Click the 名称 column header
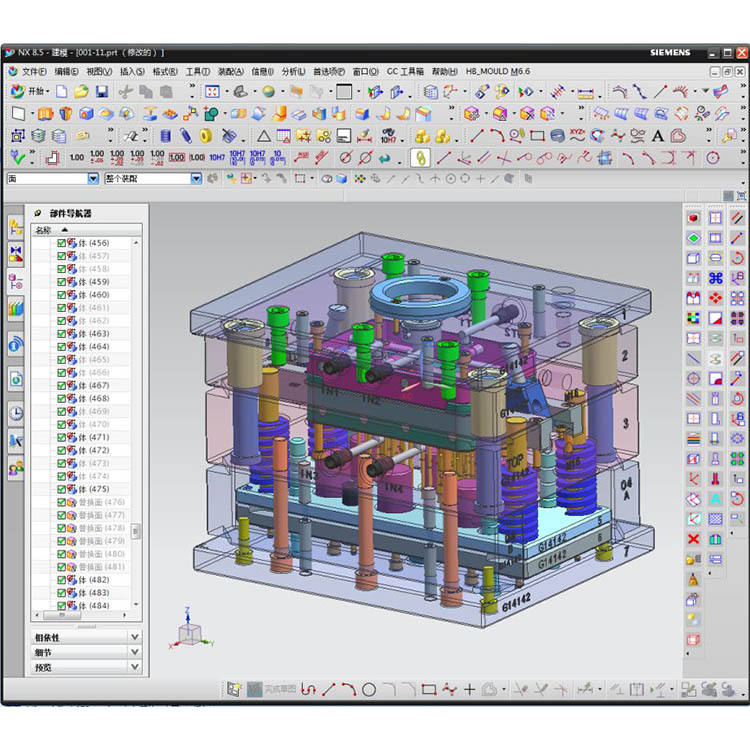 click(44, 229)
